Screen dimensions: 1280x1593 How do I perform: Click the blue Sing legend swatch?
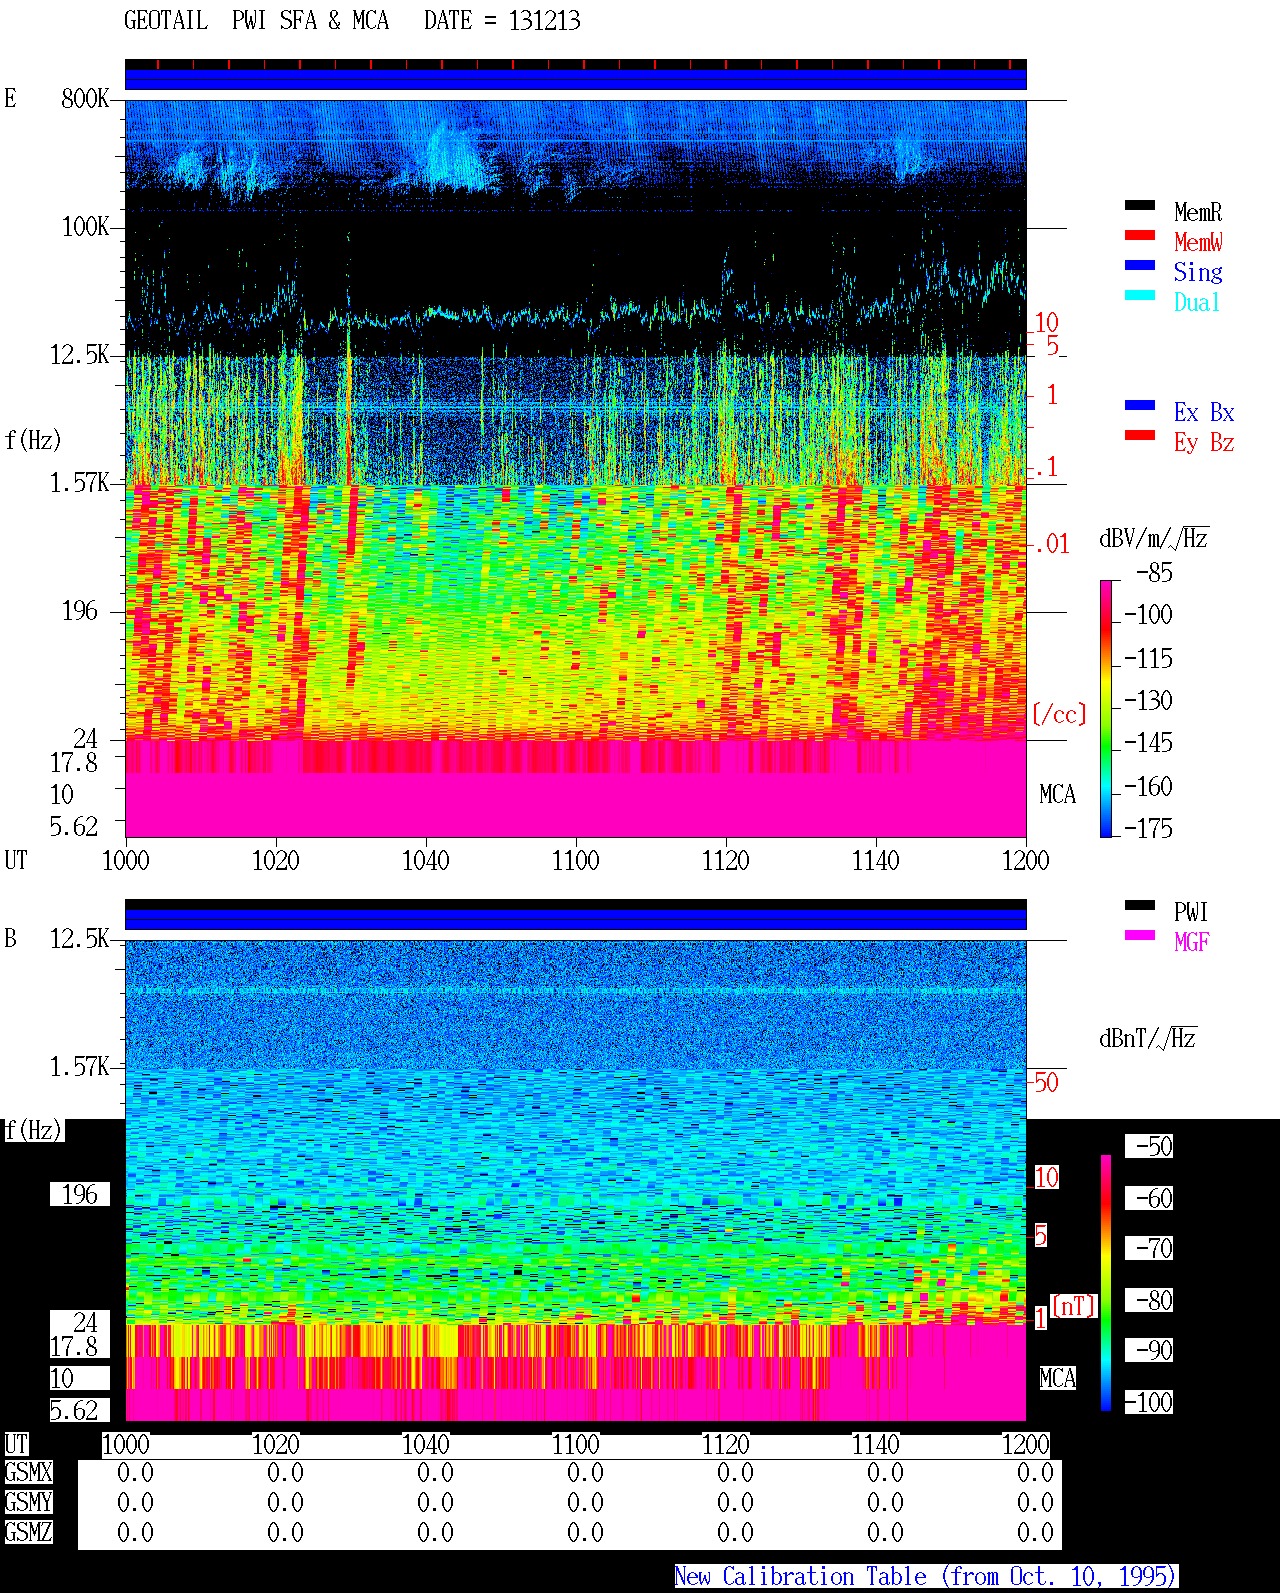click(1140, 266)
